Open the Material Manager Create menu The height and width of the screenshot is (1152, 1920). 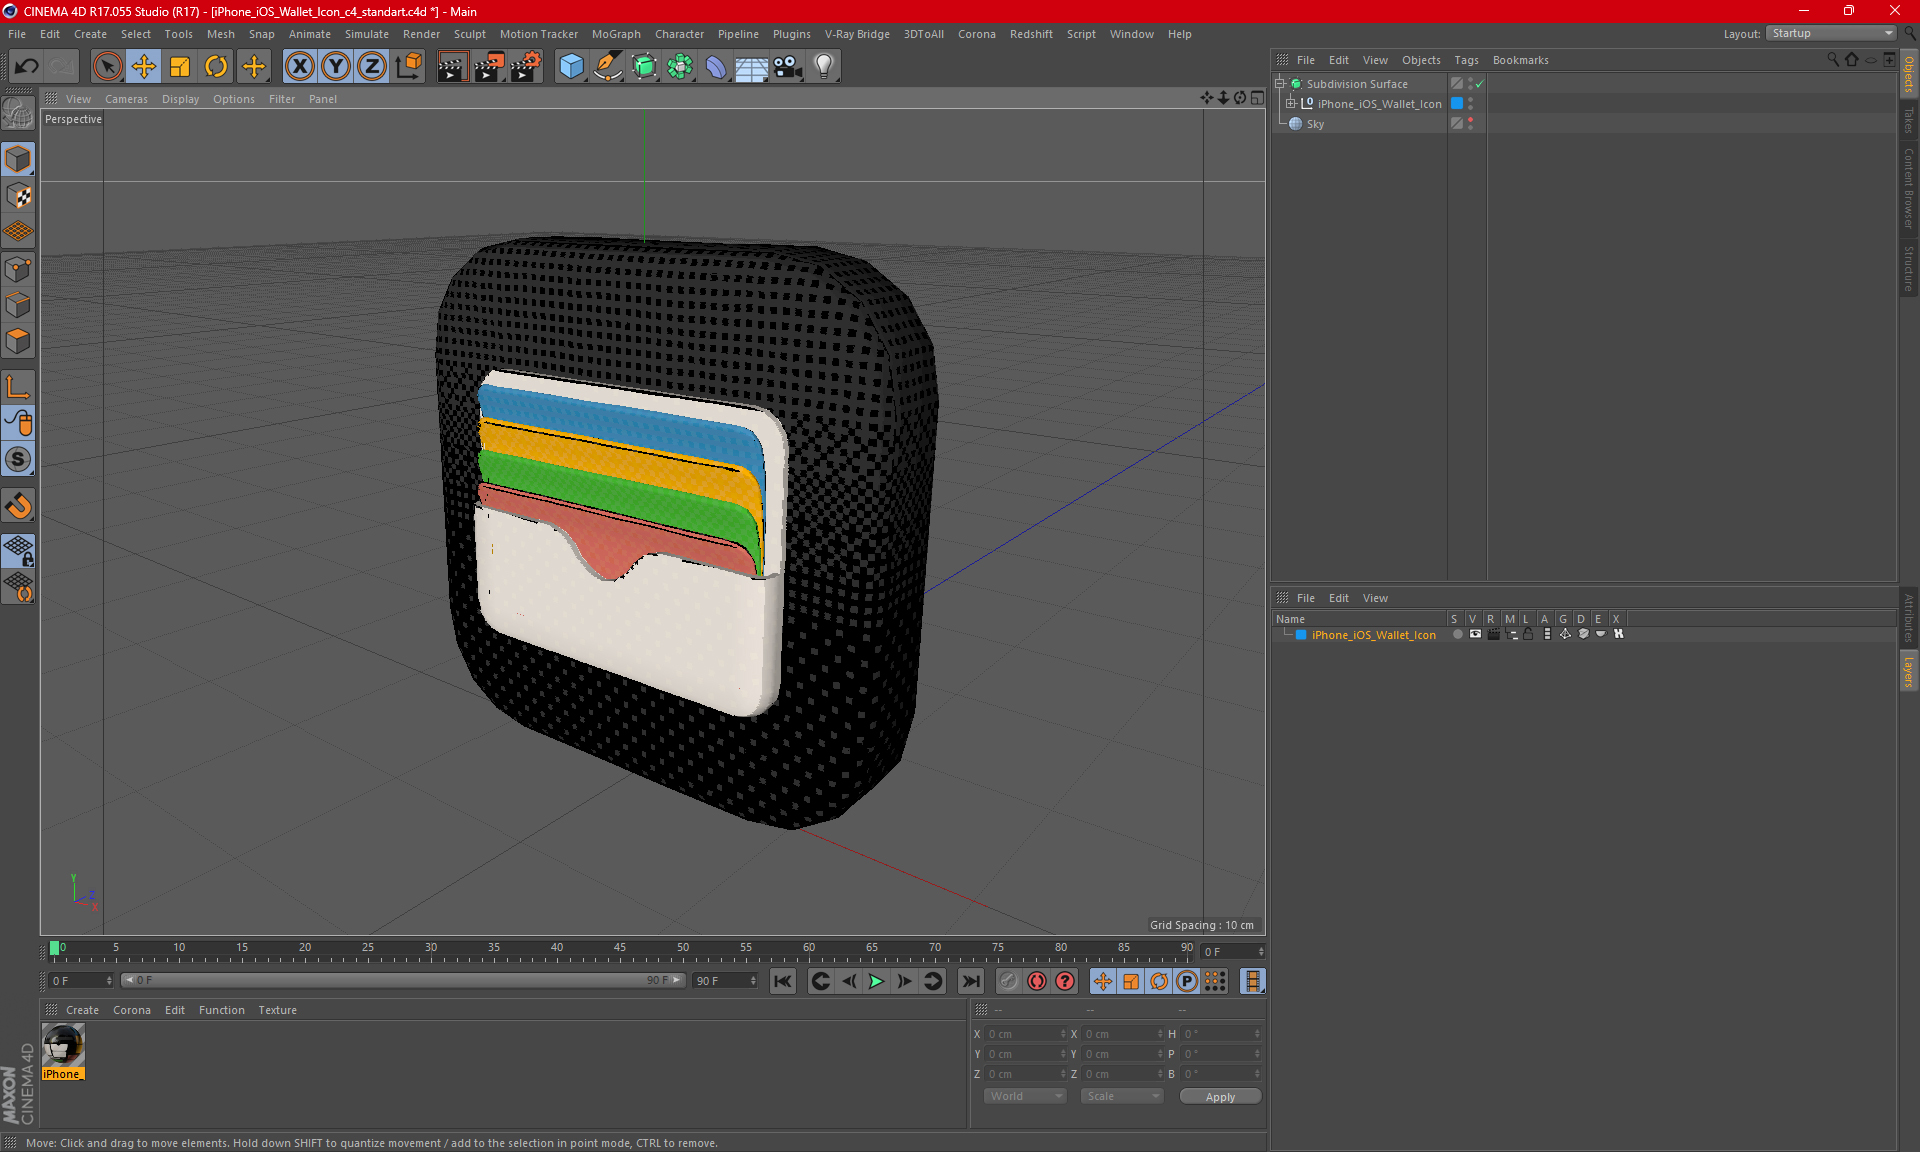click(x=82, y=1010)
